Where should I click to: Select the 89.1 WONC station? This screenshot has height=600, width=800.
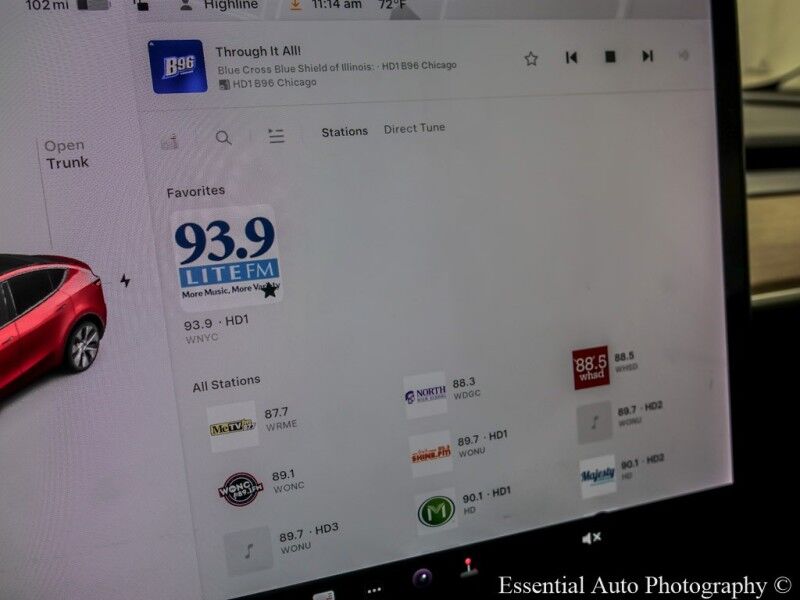240,490
